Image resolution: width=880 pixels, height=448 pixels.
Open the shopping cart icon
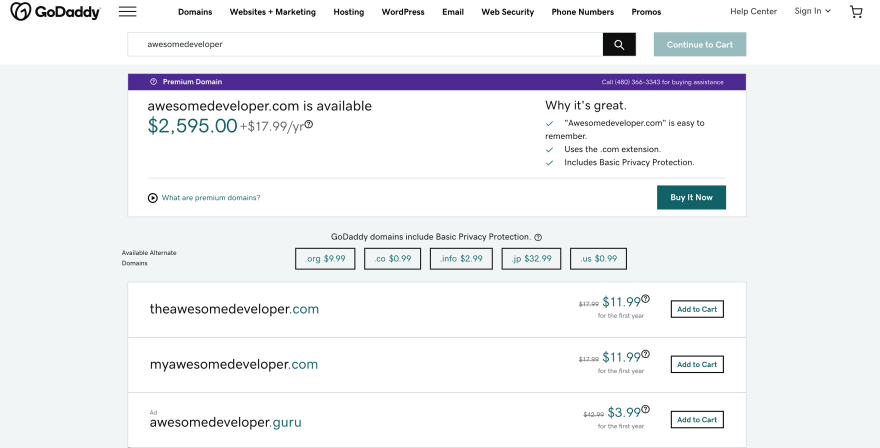[x=856, y=11]
